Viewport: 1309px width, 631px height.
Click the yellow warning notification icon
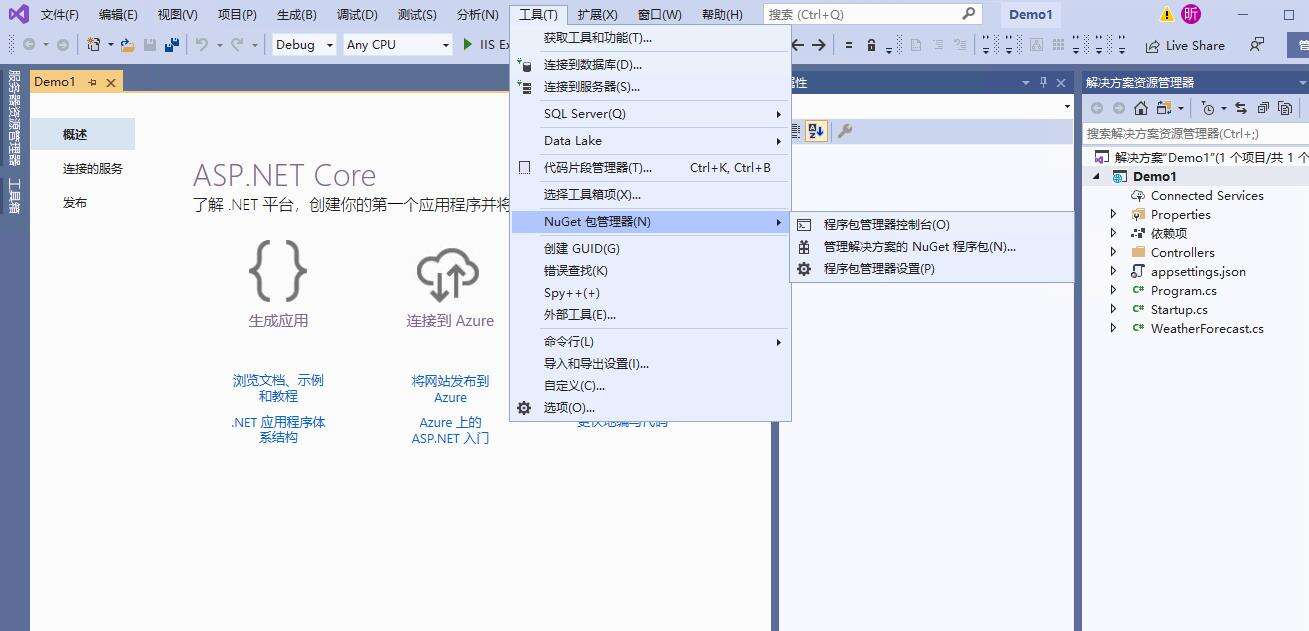click(1166, 14)
